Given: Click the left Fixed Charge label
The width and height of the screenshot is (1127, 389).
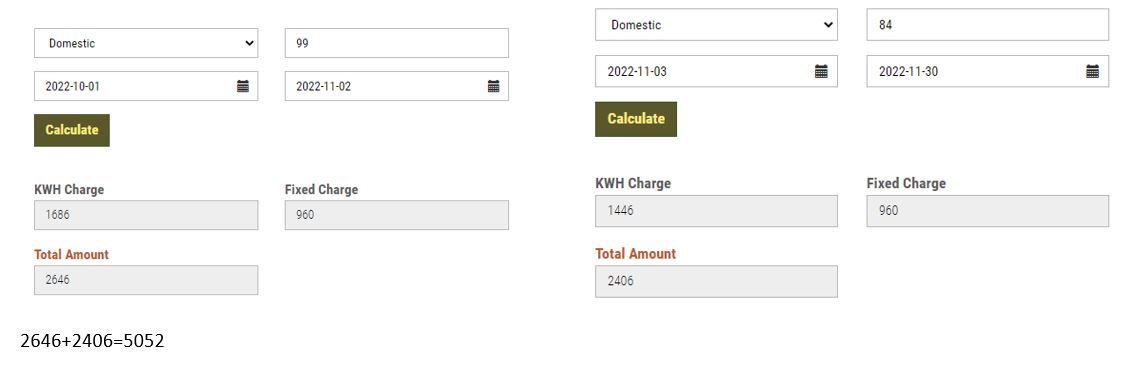Looking at the screenshot, I should tap(321, 190).
